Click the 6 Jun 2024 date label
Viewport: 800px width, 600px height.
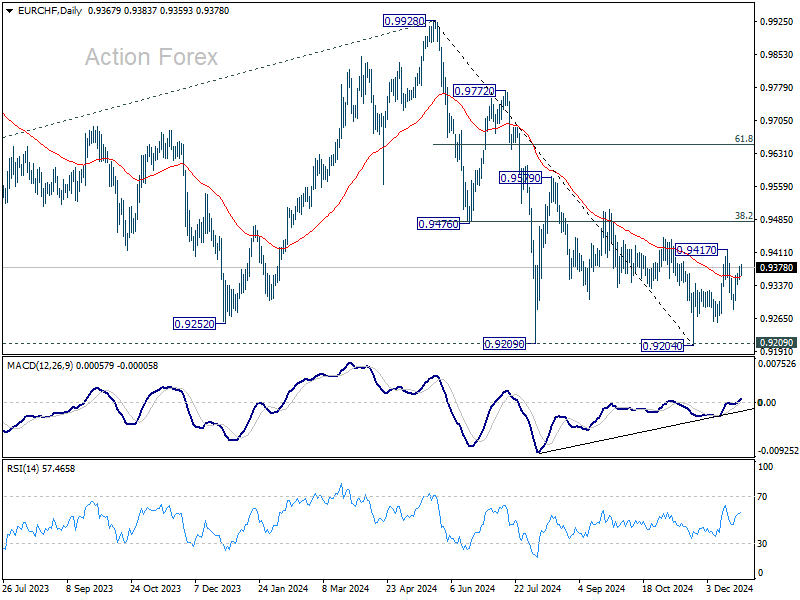(472, 589)
